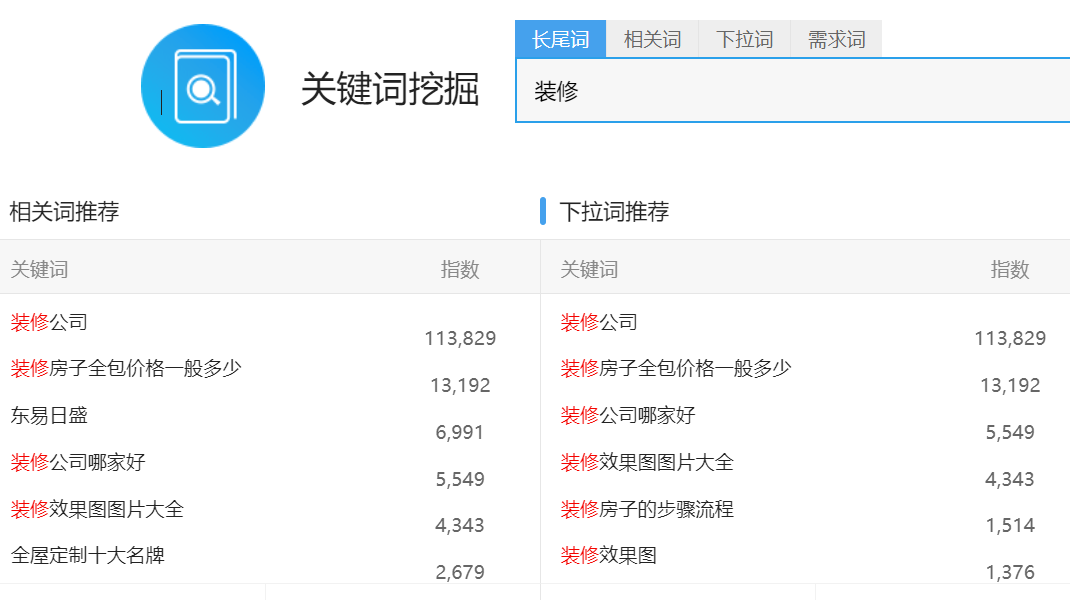Image resolution: width=1070 pixels, height=600 pixels.
Task: Open 装修公司哪家好 in the dropdown-words list
Action: coord(628,416)
